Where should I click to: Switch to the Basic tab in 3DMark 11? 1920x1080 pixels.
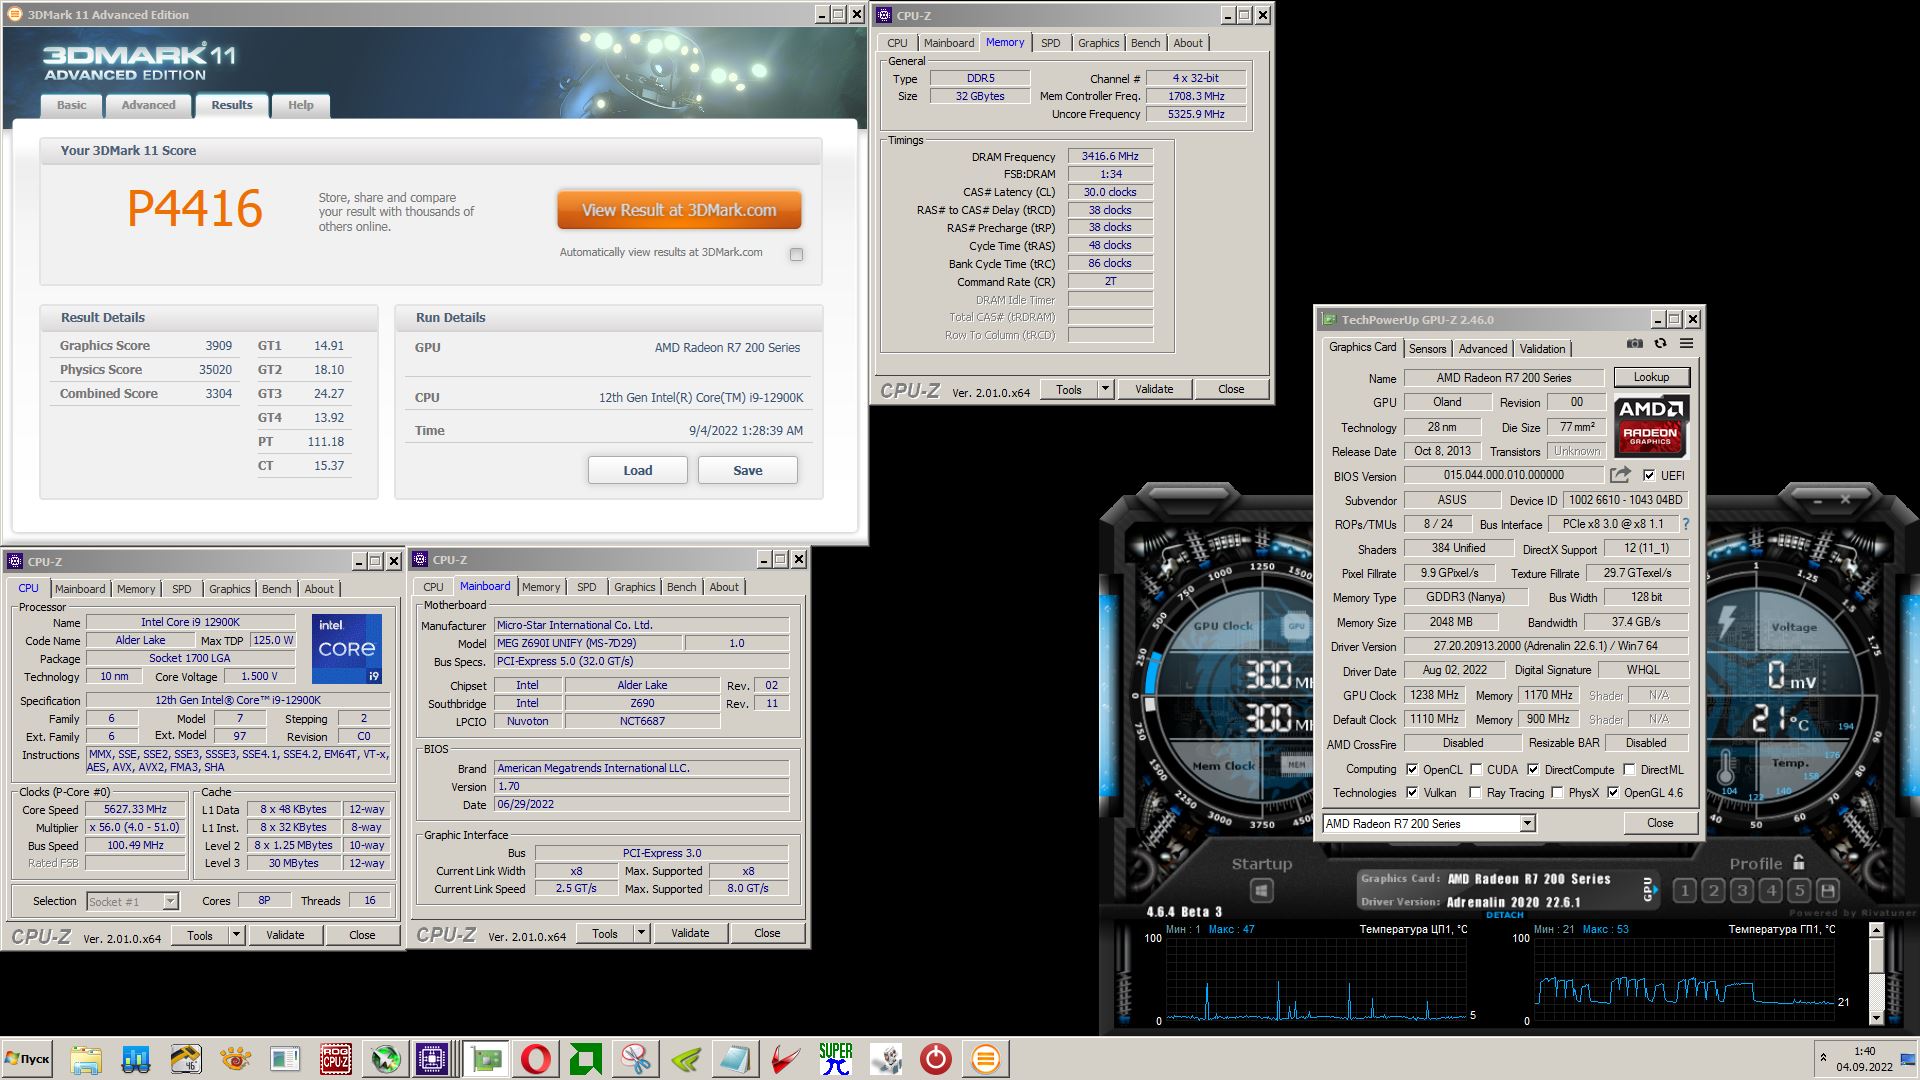[71, 105]
